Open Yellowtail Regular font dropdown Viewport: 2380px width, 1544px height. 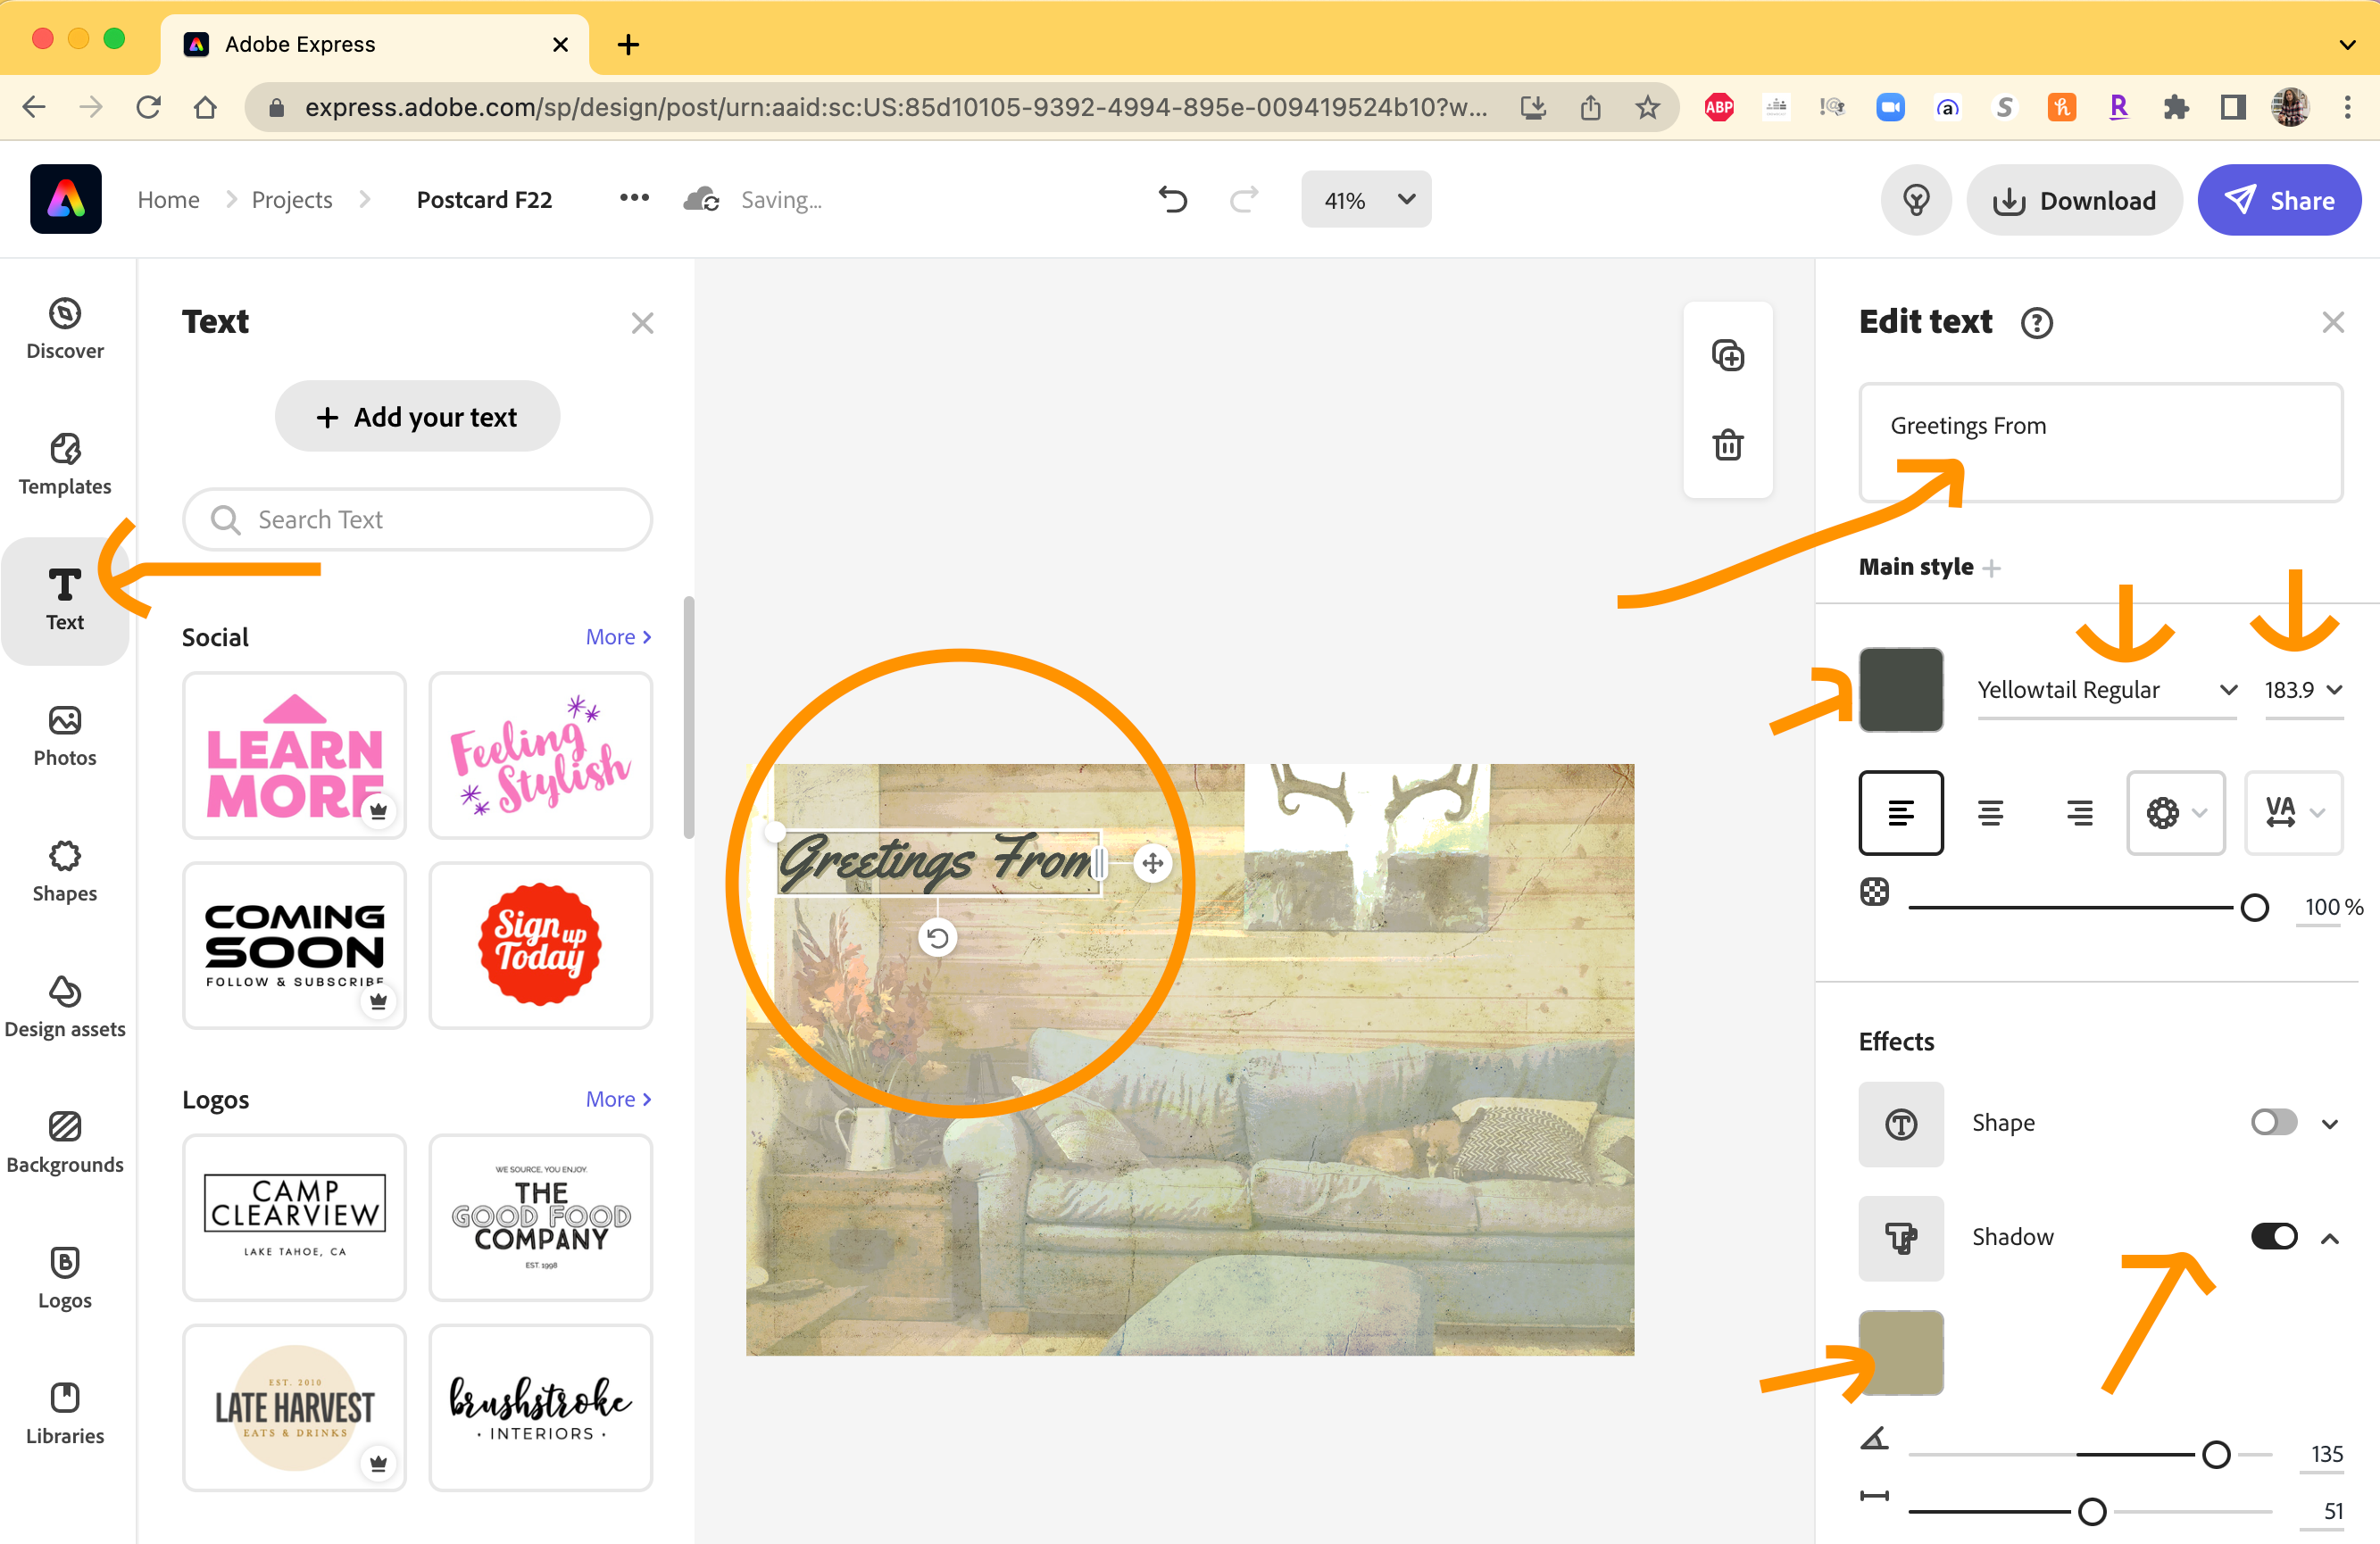pos(2106,690)
